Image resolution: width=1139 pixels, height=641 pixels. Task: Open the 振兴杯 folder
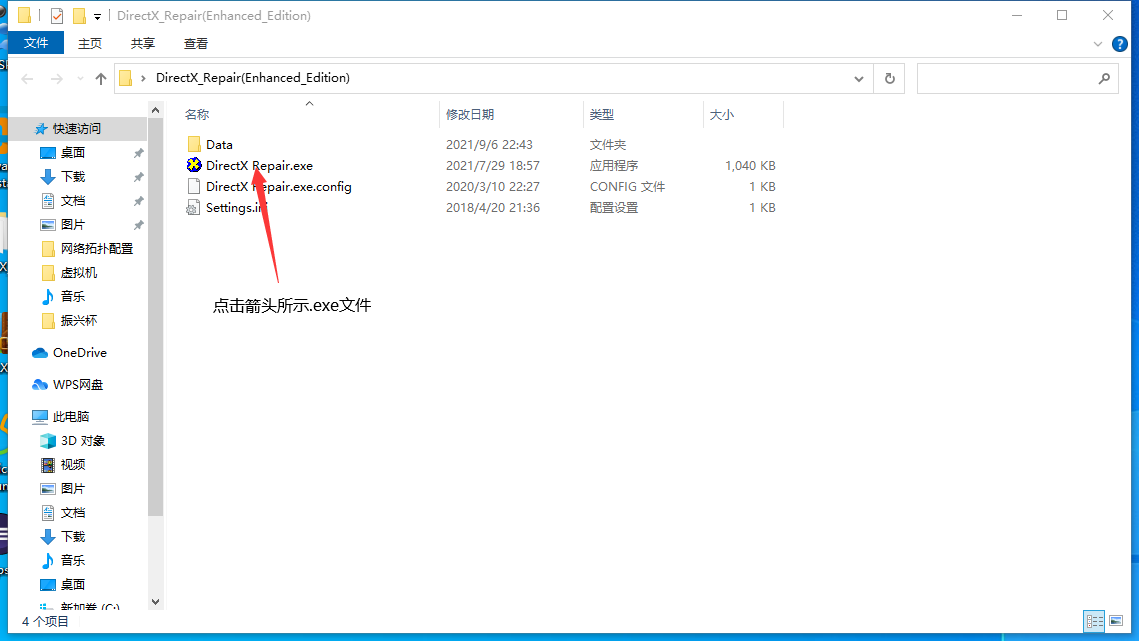click(x=78, y=320)
